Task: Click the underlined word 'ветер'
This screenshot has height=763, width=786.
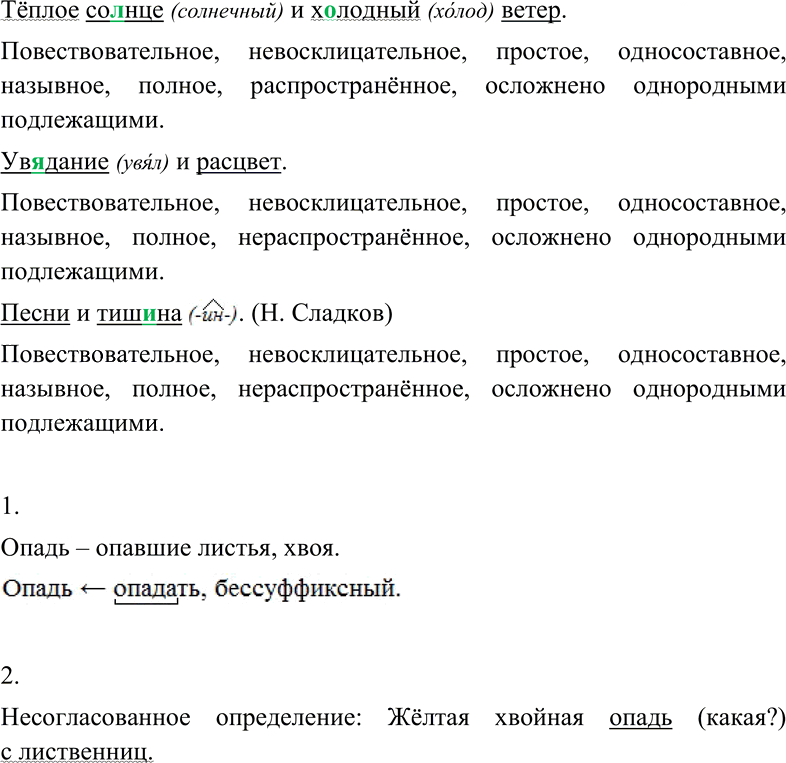Action: (531, 11)
